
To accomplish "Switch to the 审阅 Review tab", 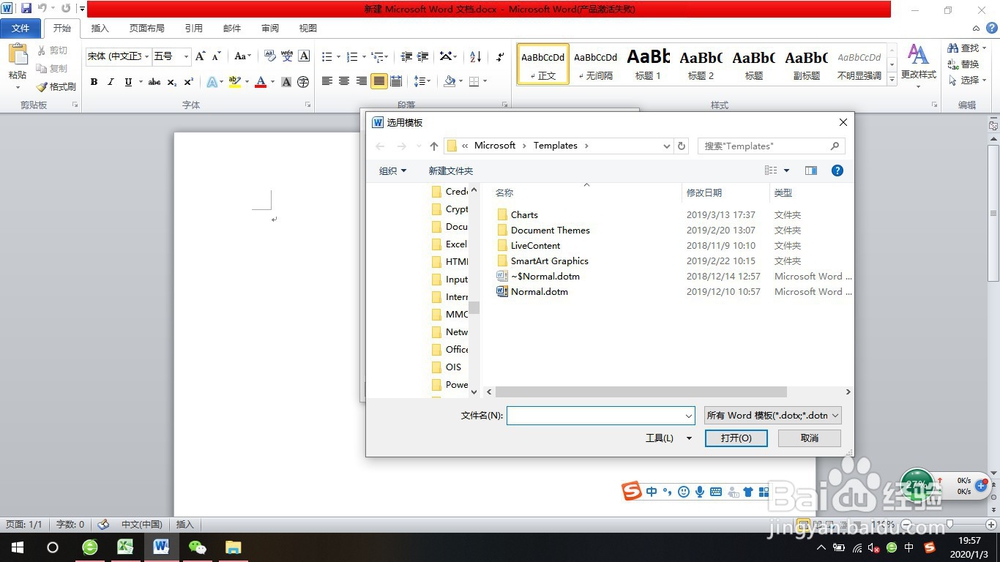I will 270,28.
